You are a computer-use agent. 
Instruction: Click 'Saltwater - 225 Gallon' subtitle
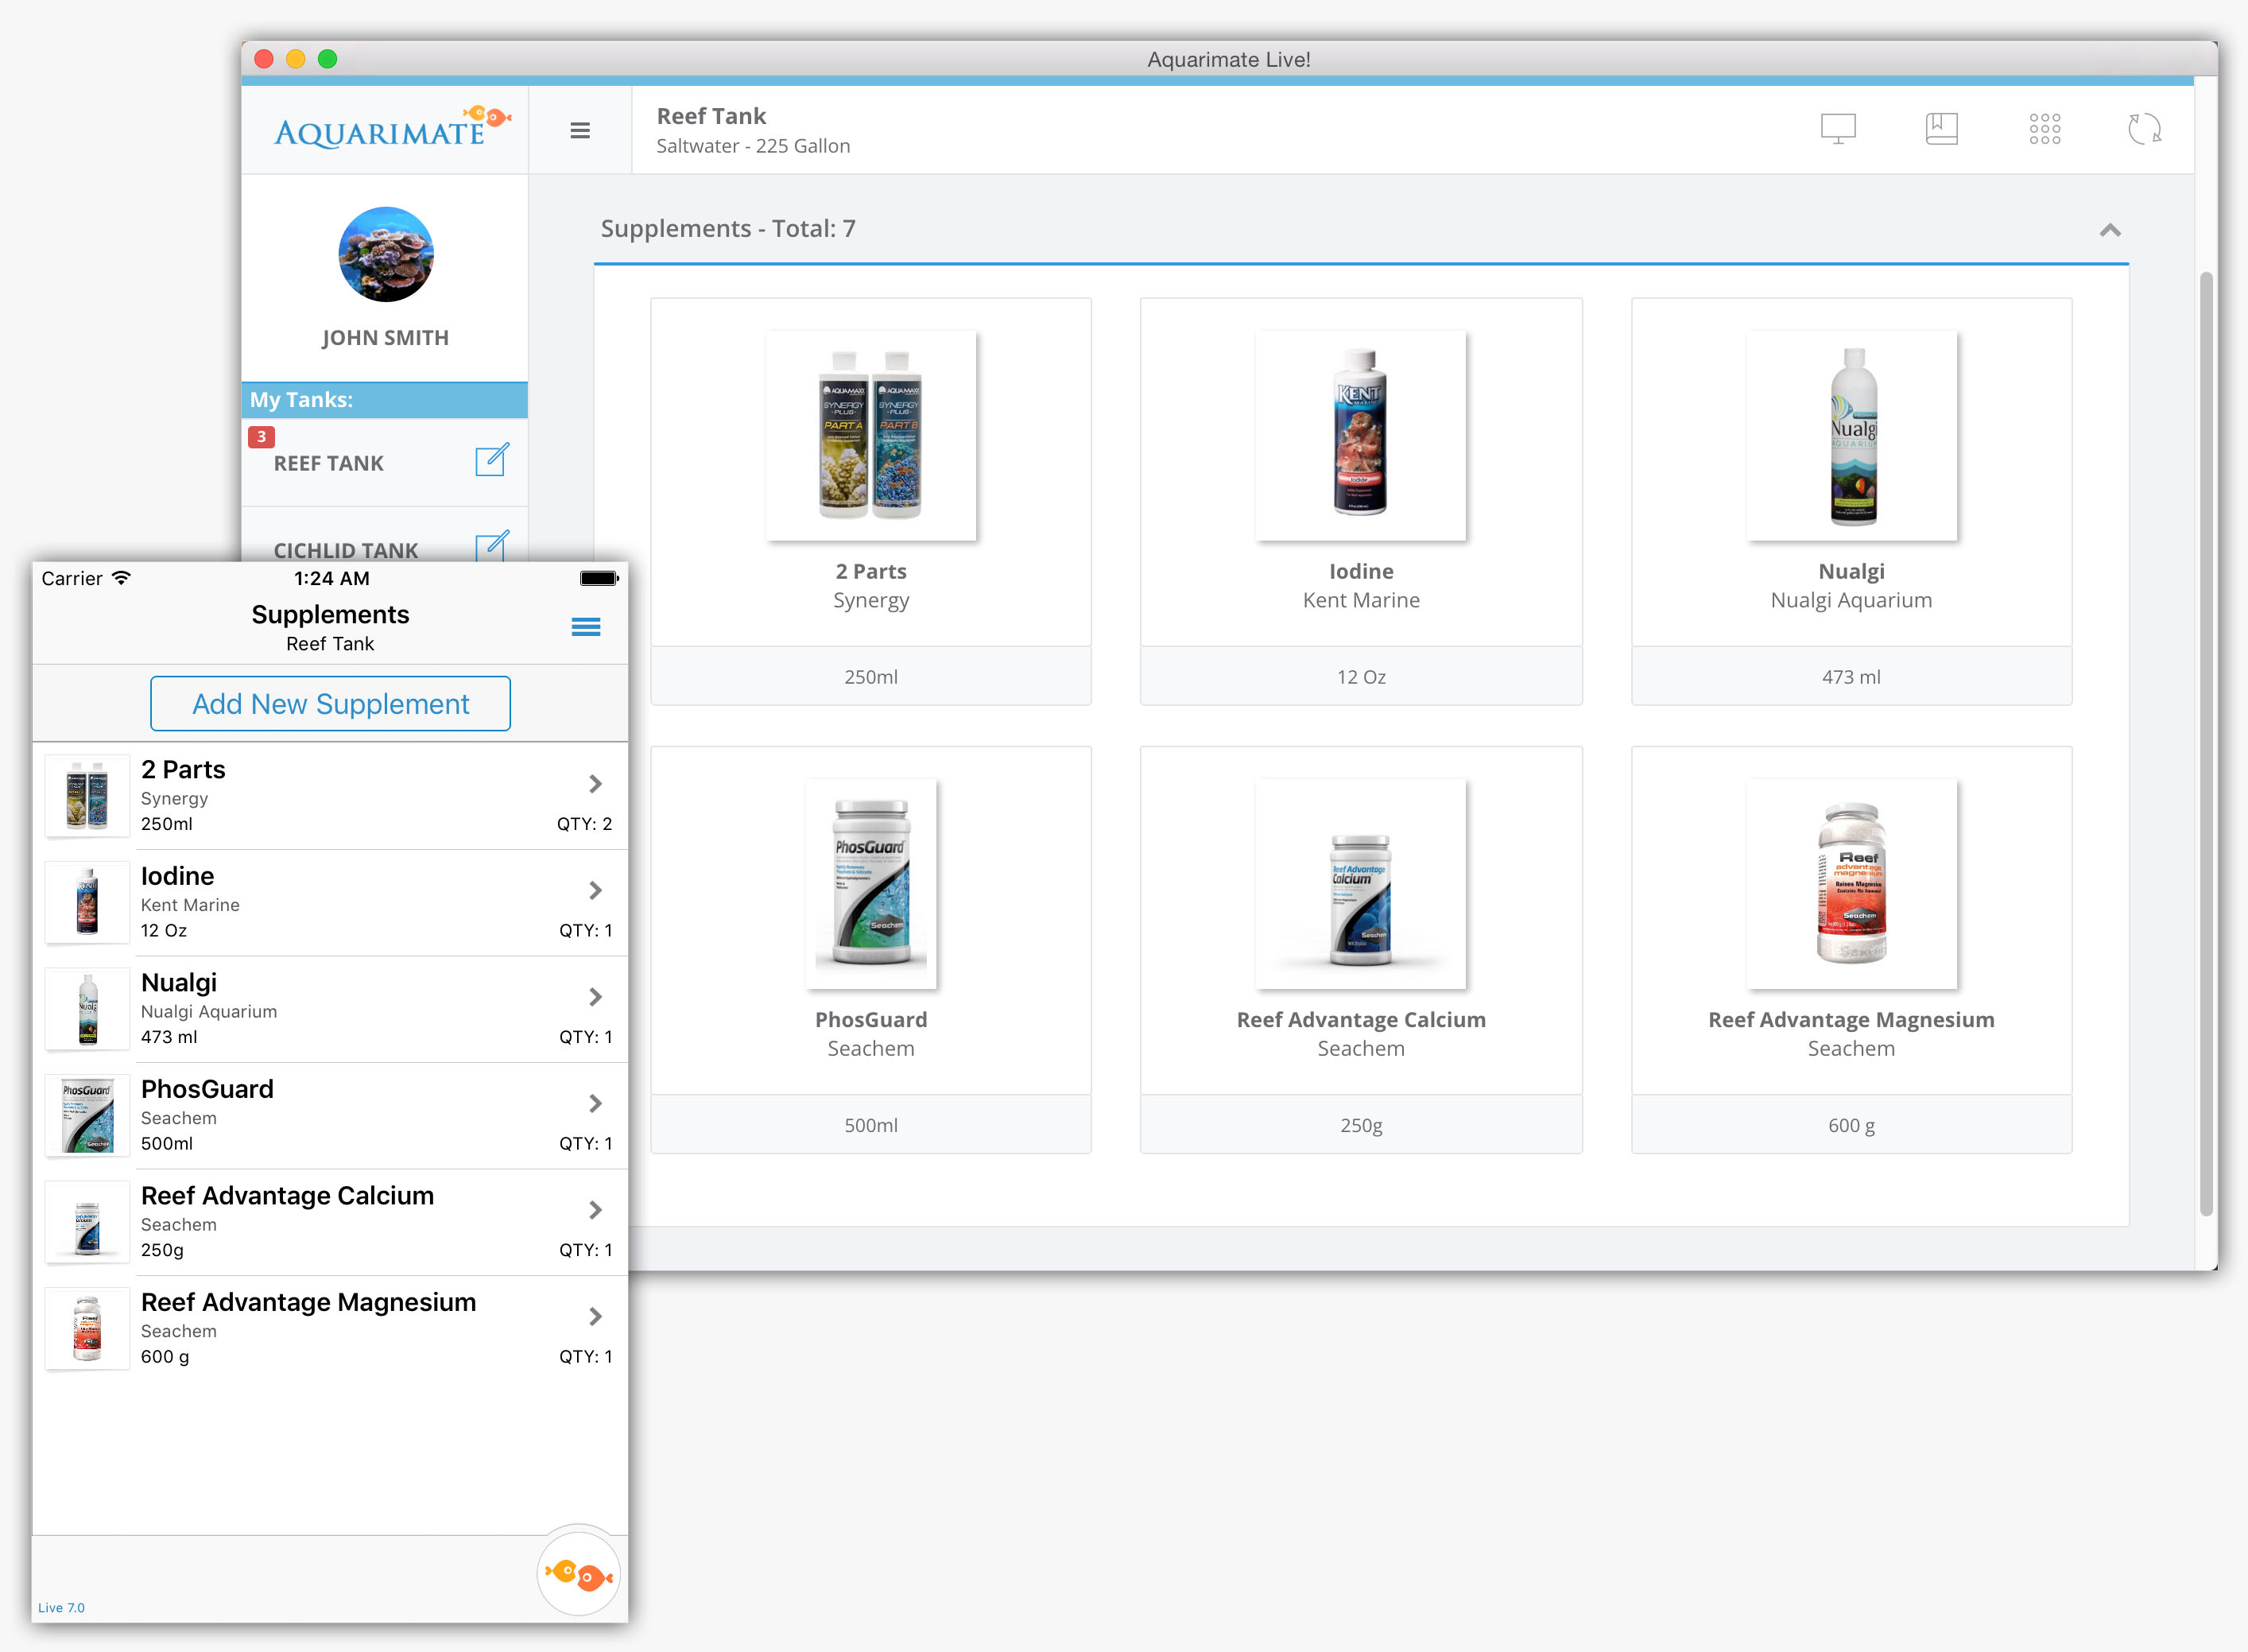(x=753, y=146)
